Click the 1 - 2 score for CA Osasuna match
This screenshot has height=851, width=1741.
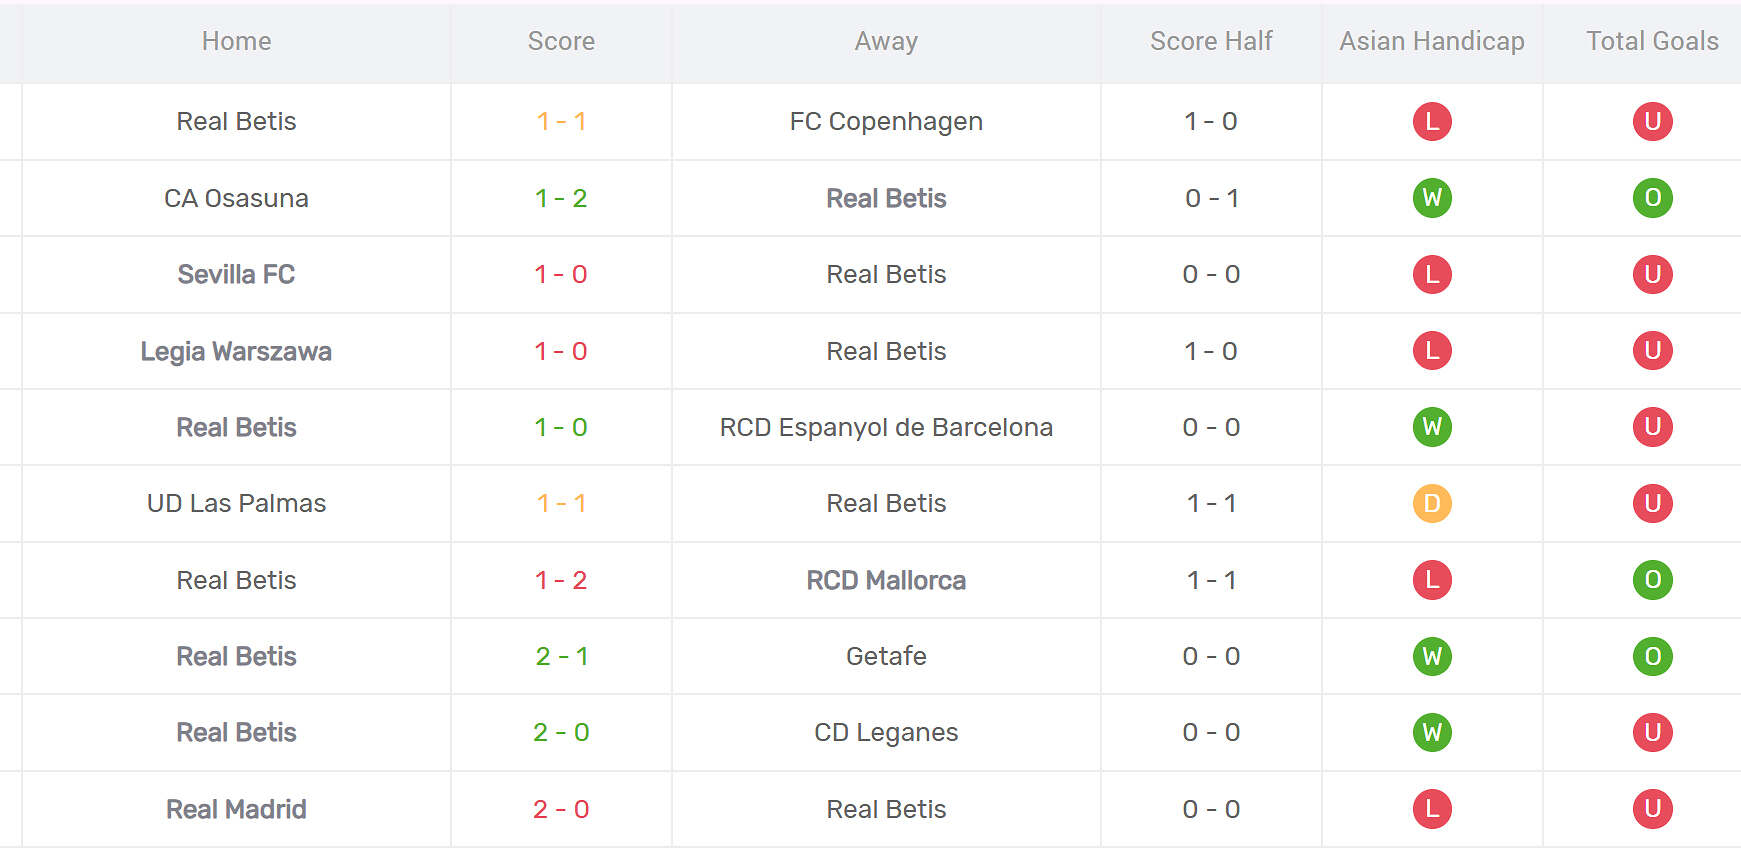(x=561, y=198)
